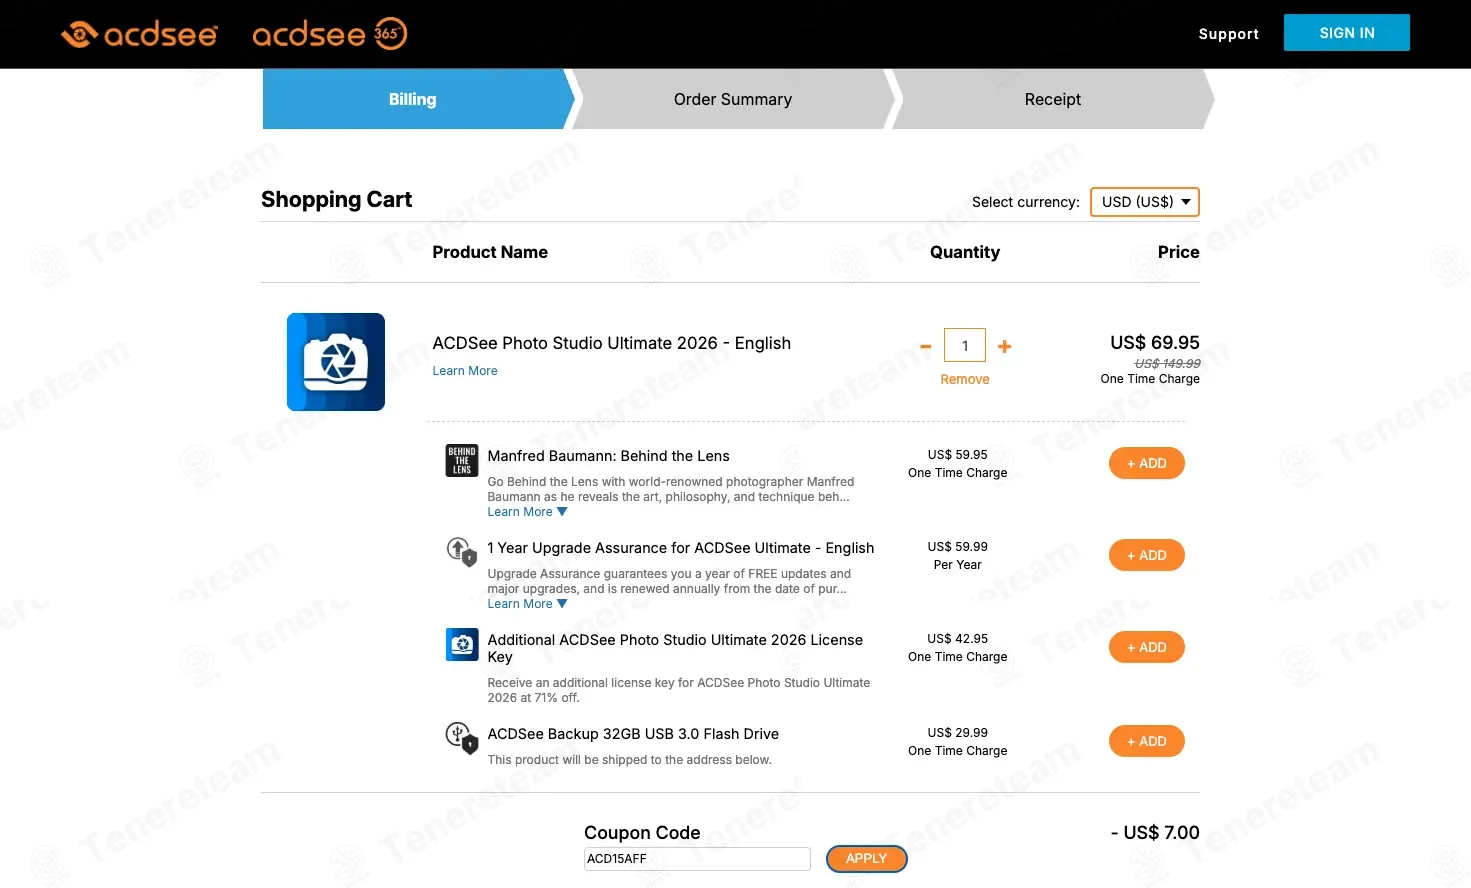Apply the coupon code
This screenshot has width=1471, height=888.
867,859
